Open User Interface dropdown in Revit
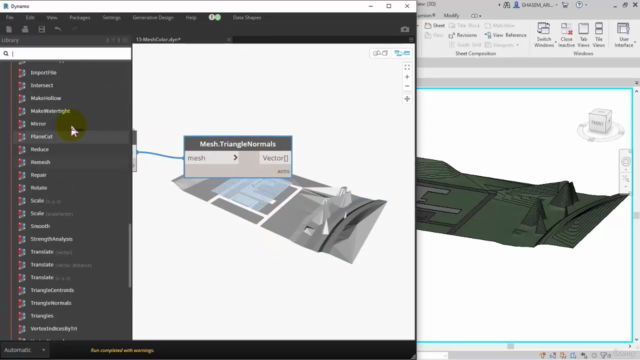The height and width of the screenshot is (360, 640). (624, 35)
